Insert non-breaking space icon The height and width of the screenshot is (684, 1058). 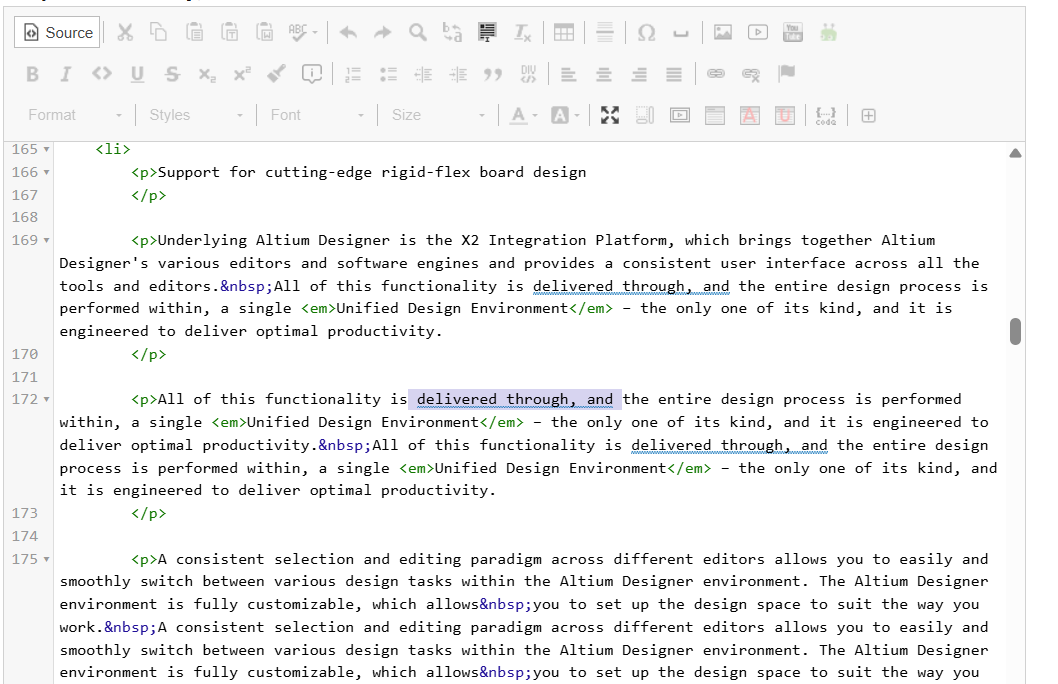(x=681, y=32)
